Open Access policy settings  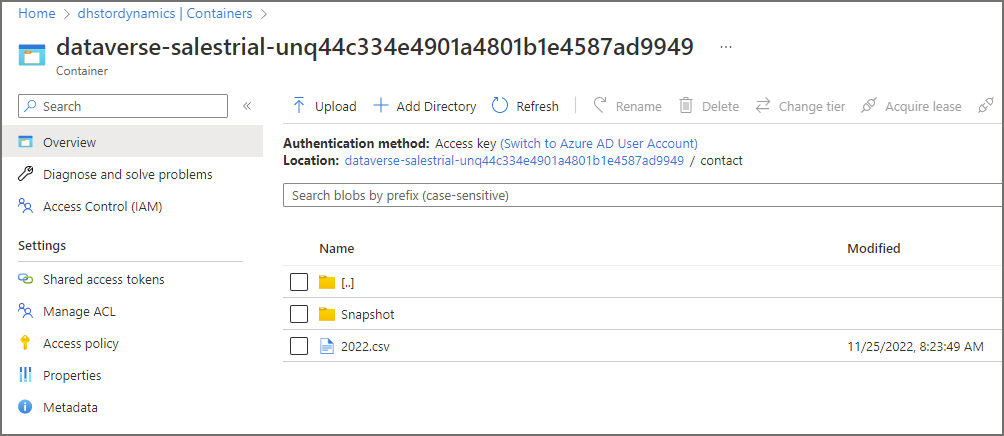tap(81, 343)
